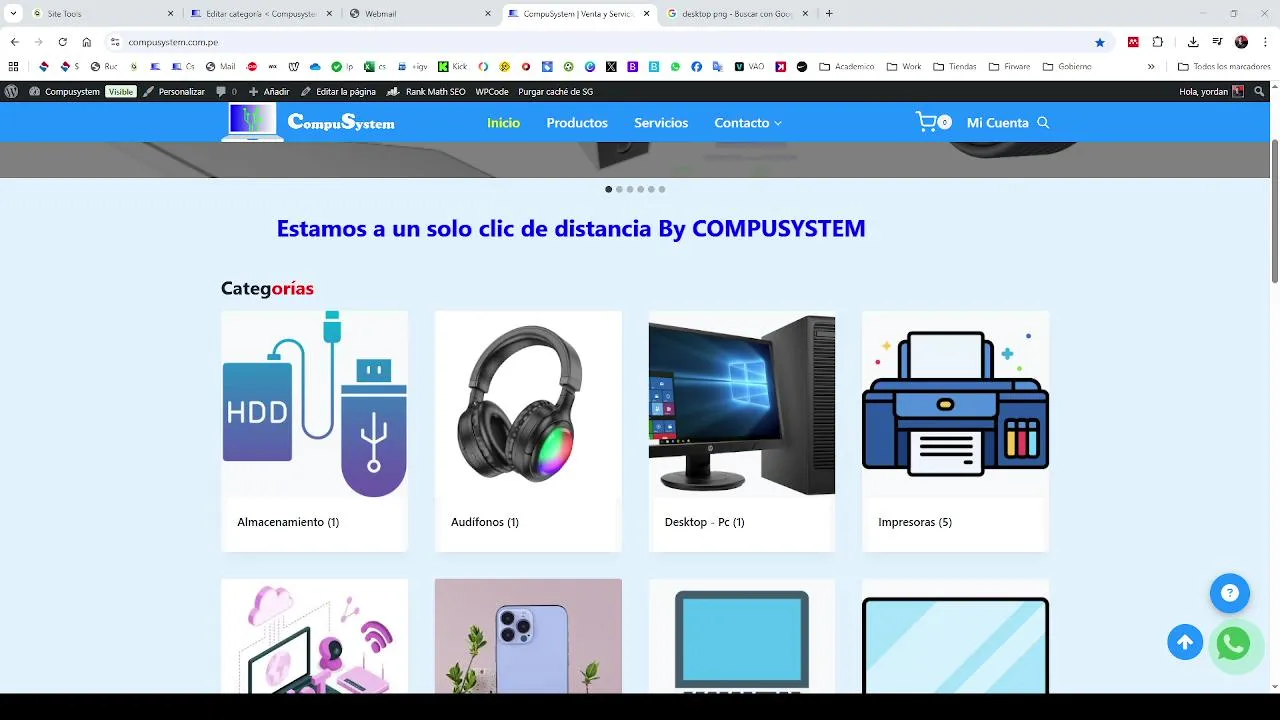Go to Inicio in site menu
The height and width of the screenshot is (720, 1280).
503,123
